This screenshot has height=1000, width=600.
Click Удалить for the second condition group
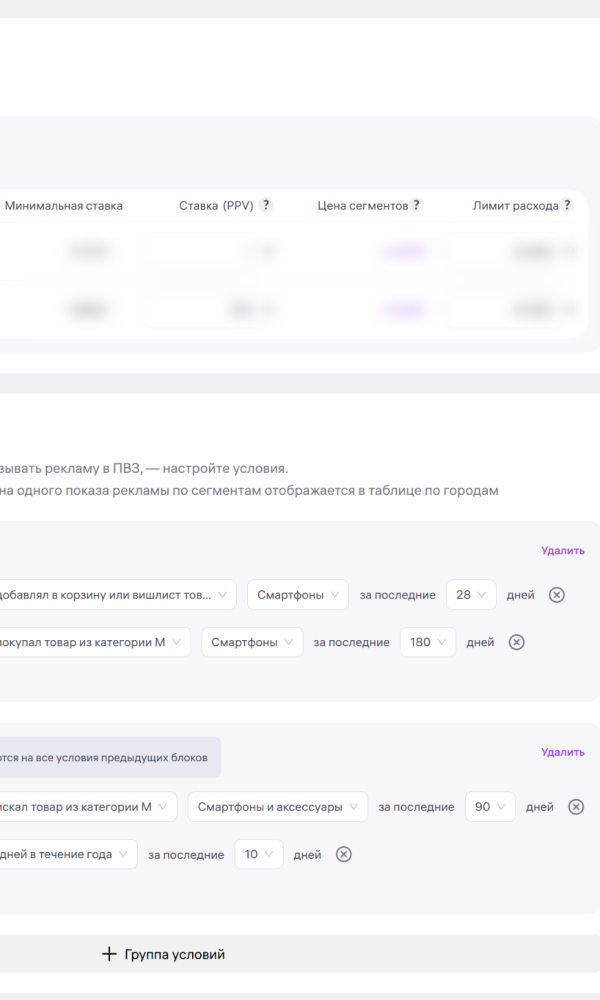(x=562, y=752)
